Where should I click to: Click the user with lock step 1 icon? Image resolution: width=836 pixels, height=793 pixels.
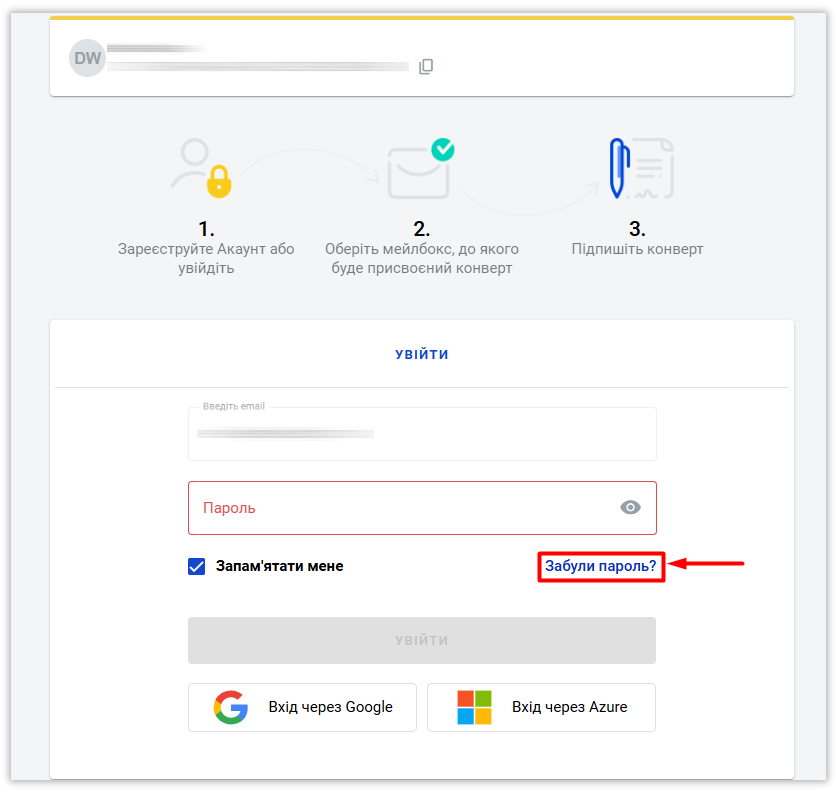[x=202, y=168]
